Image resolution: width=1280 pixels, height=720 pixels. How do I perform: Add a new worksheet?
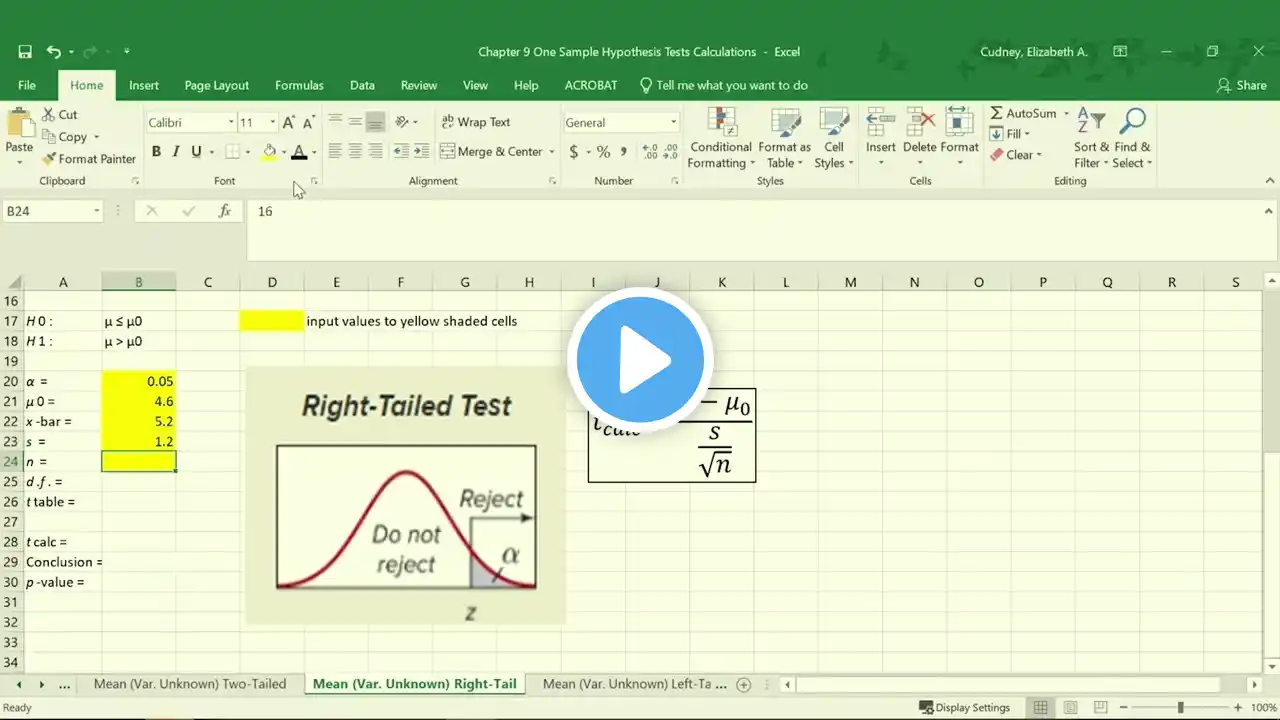[743, 685]
